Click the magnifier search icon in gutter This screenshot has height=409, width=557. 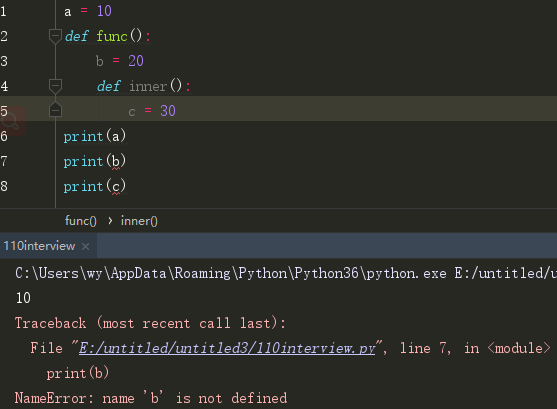pos(10,122)
